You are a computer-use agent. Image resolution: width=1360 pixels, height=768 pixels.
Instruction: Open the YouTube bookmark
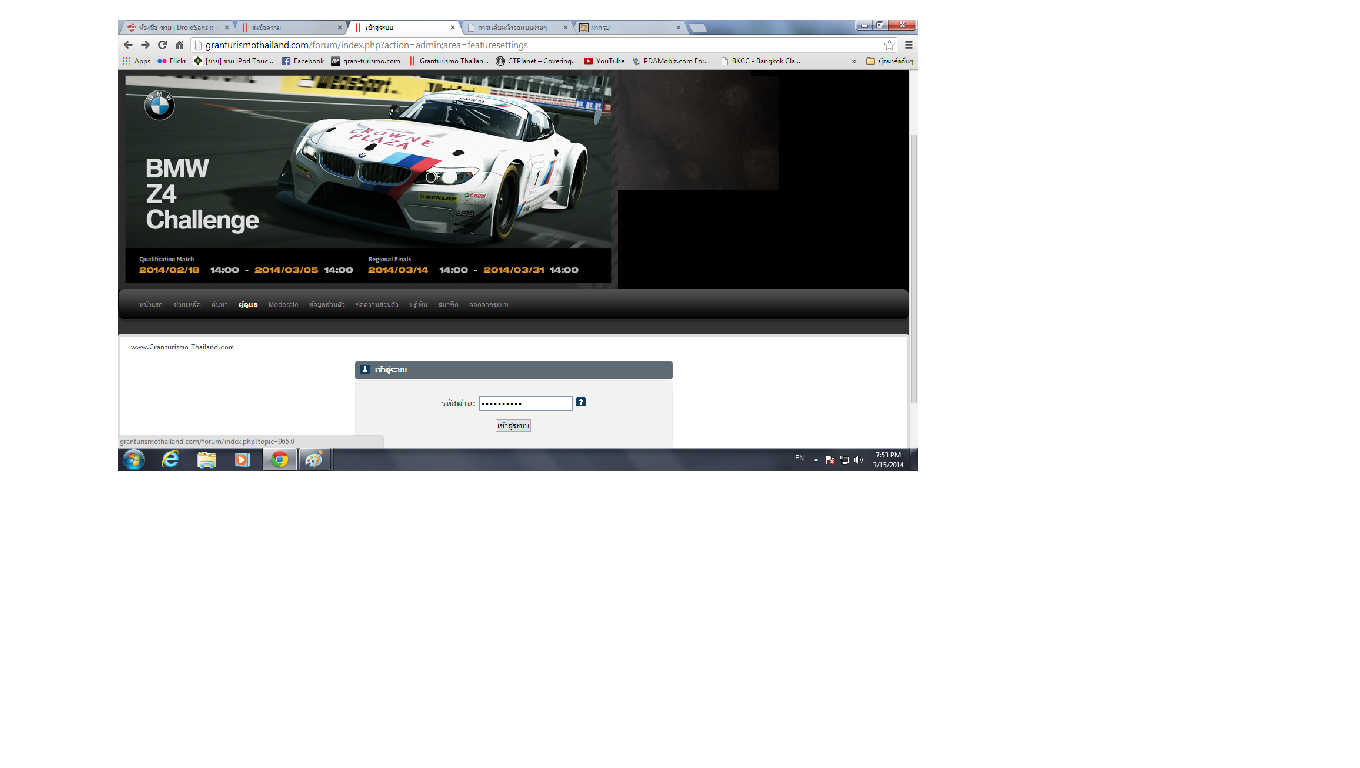coord(605,61)
